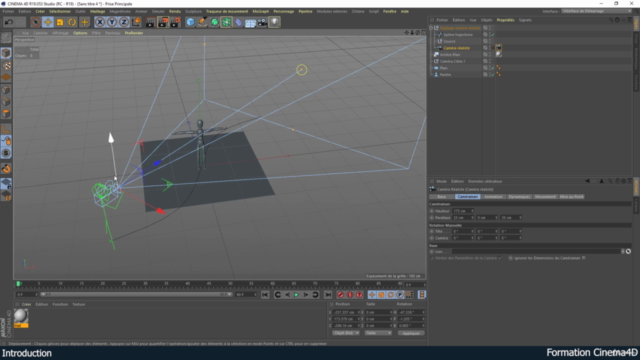Click the first Parallaxe value field
640x360 pixels.
pyautogui.click(x=462, y=218)
